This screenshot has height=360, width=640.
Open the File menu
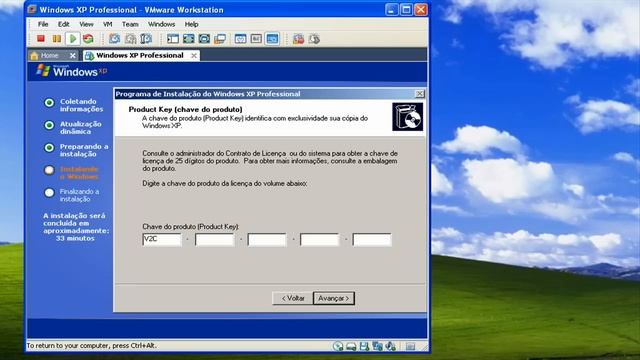(x=43, y=24)
